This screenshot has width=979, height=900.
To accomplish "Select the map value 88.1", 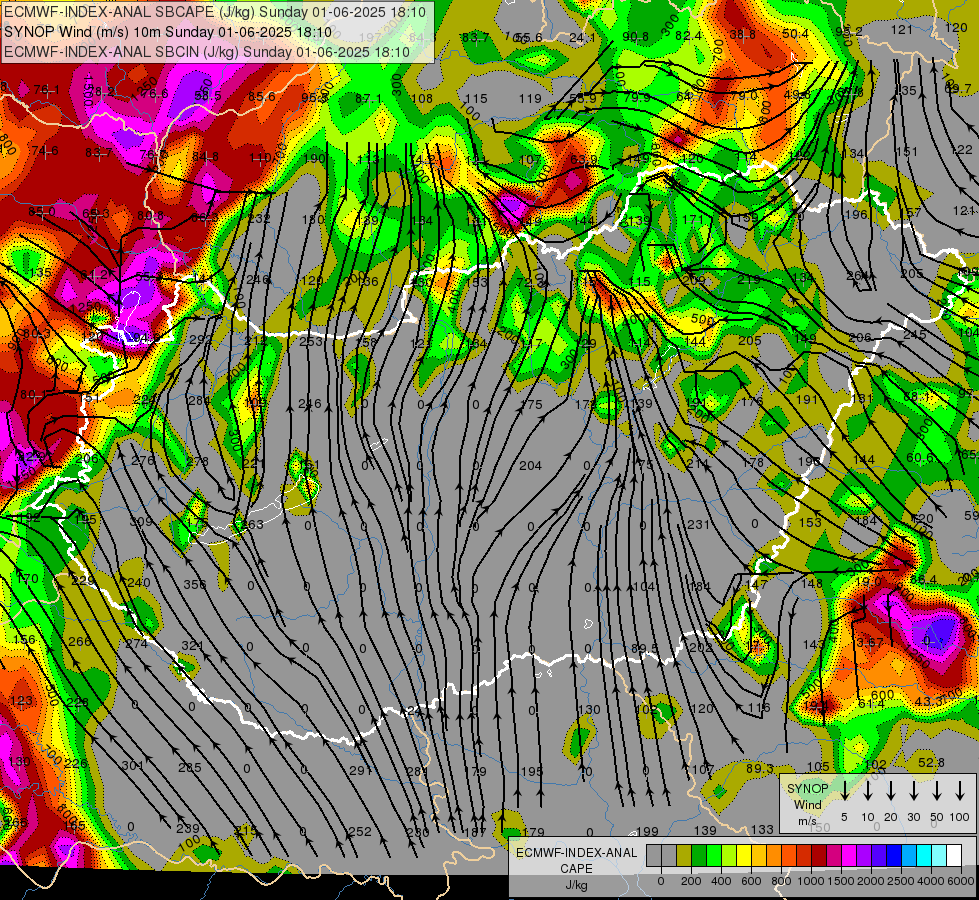I will (917, 397).
